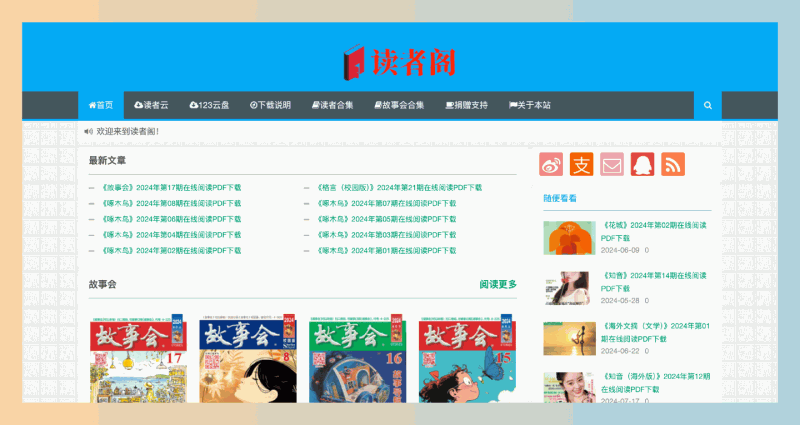Open 《啄木鸟》2024年第04期 link

tap(171, 235)
